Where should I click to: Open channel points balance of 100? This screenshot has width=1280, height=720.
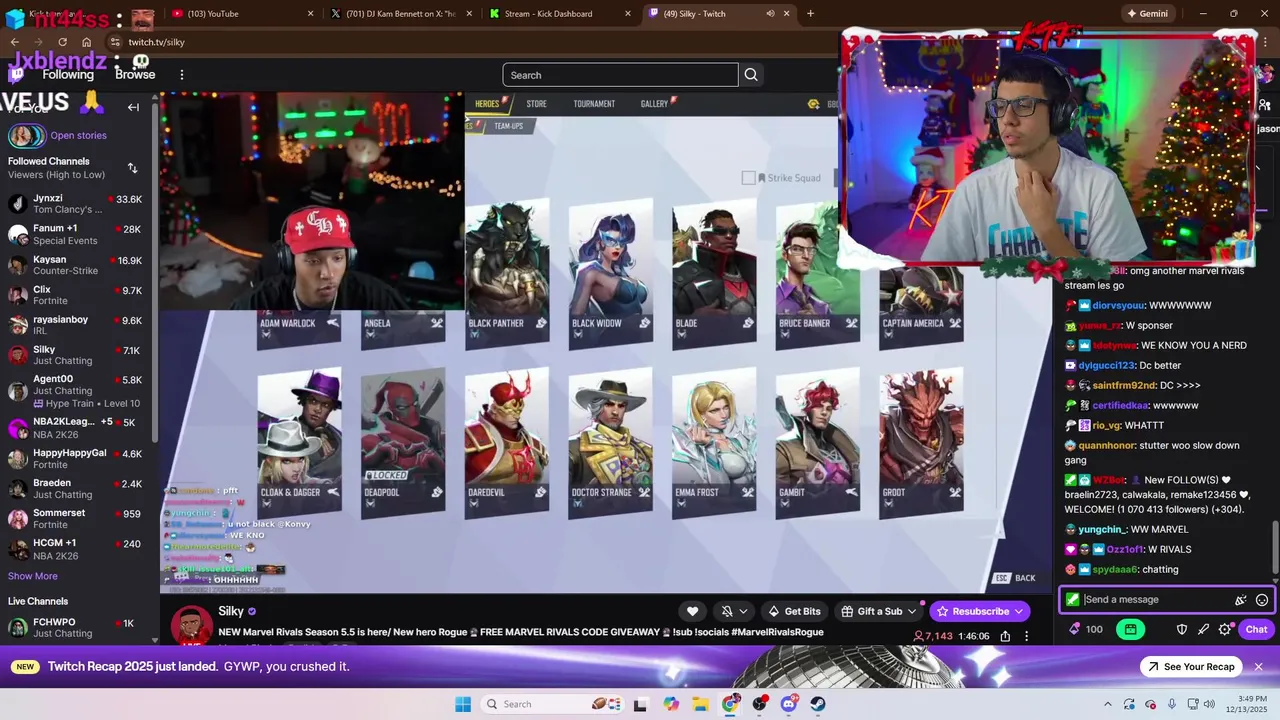click(1086, 629)
